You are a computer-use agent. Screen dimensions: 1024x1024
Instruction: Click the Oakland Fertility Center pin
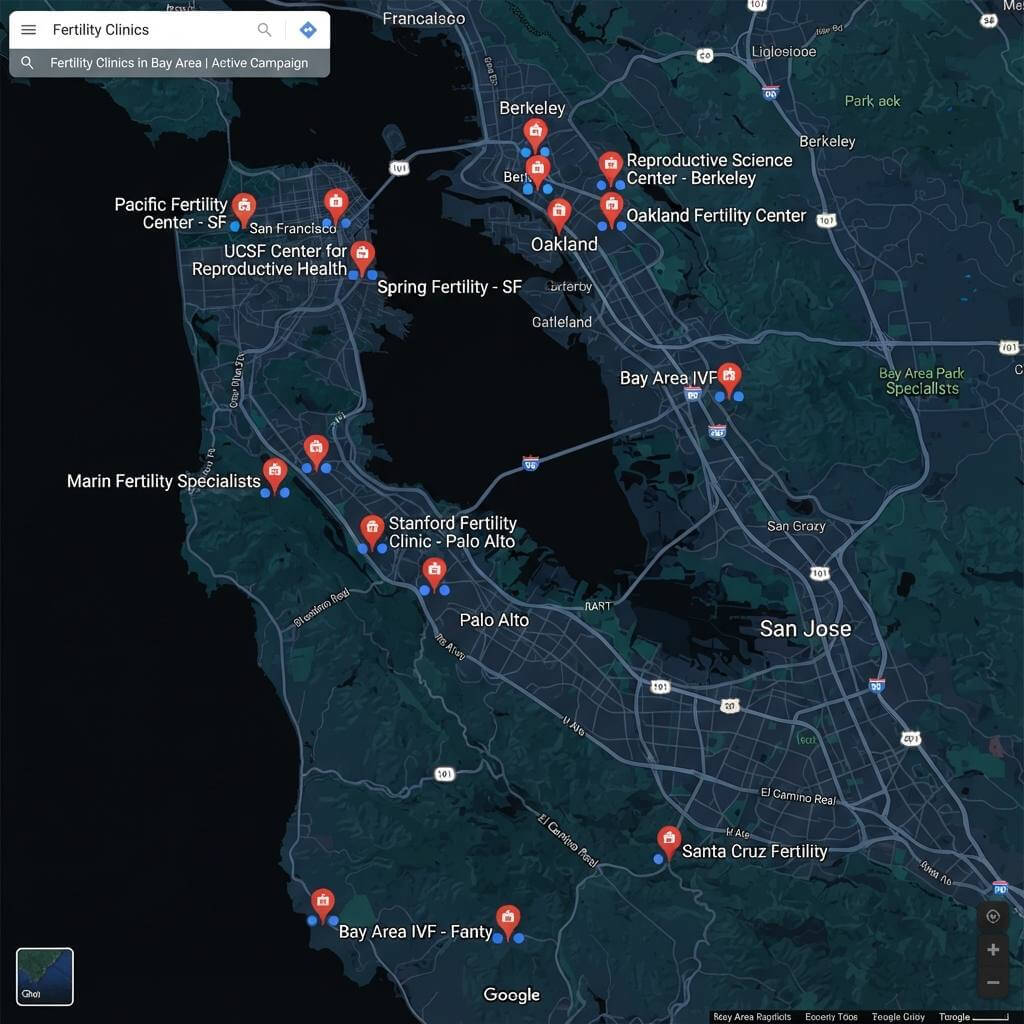tap(611, 209)
